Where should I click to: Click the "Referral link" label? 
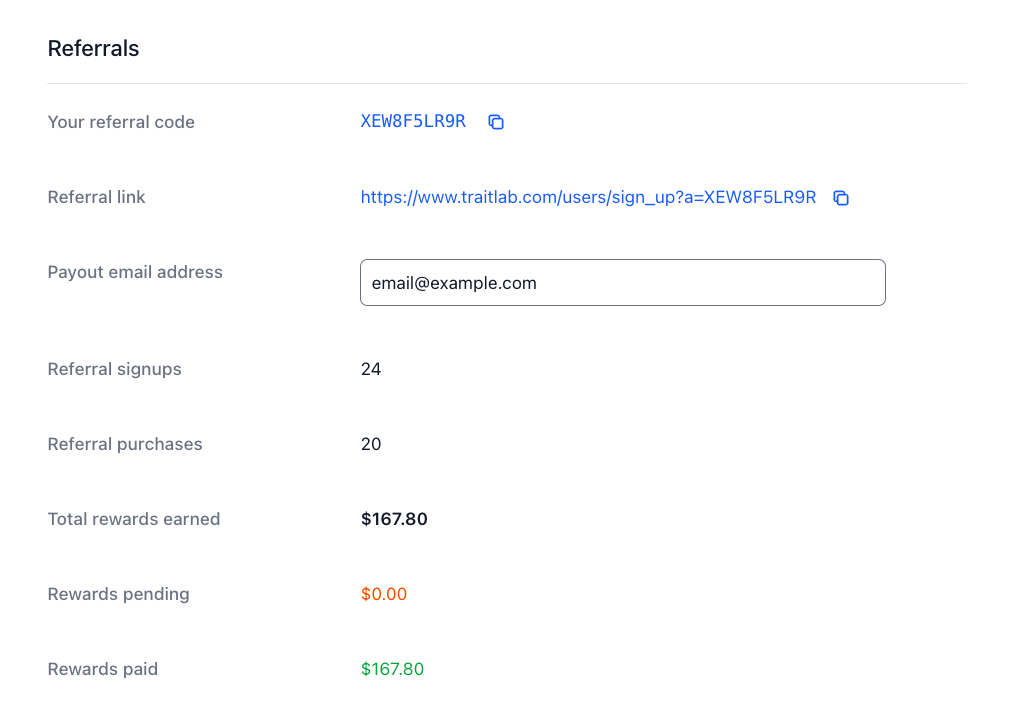tap(96, 197)
